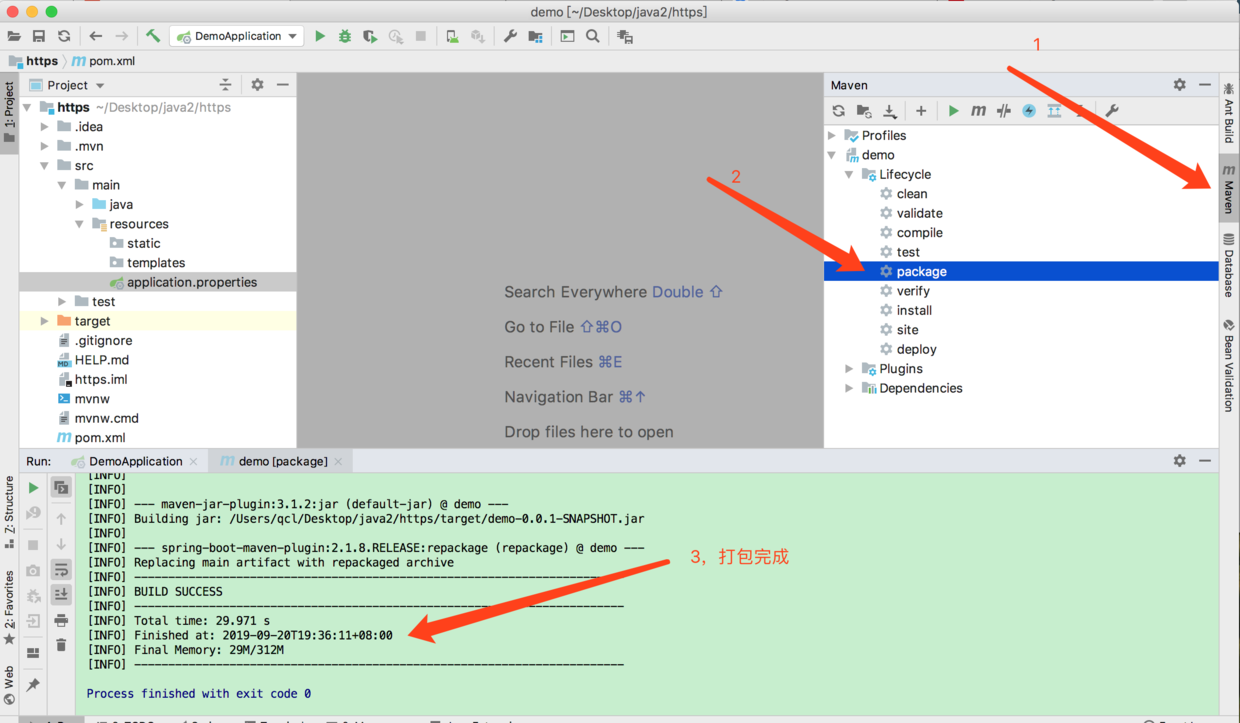Click the Synchronize icon in main toolbar

[64, 36]
